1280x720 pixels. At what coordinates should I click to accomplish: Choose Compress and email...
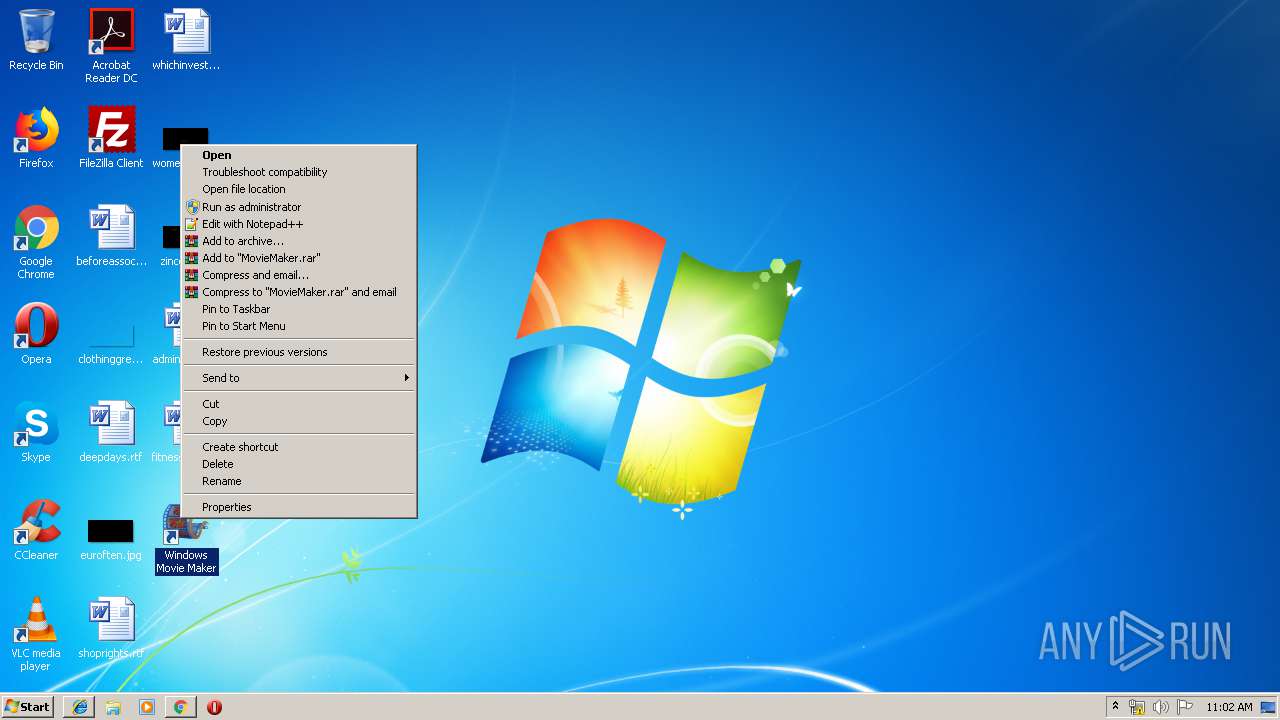[299, 275]
